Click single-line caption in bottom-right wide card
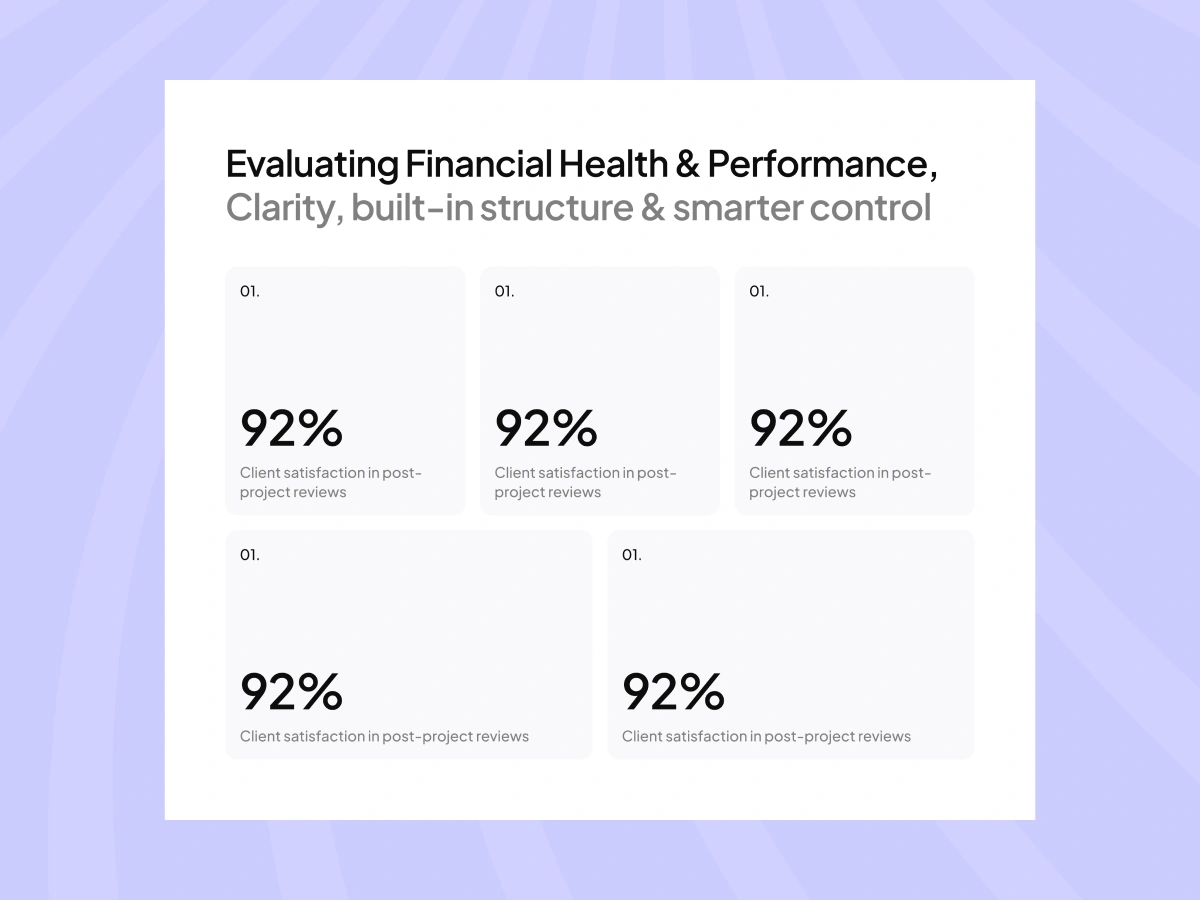Image resolution: width=1200 pixels, height=900 pixels. coord(766,736)
